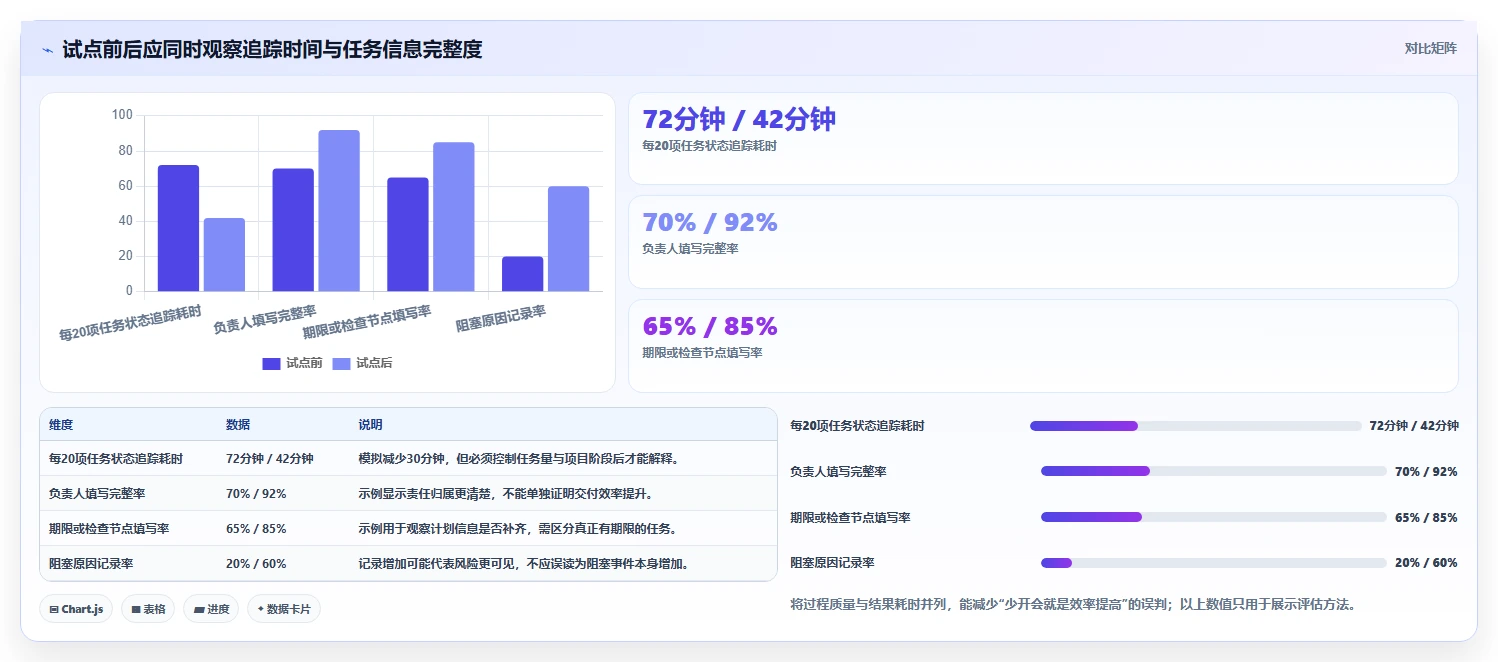Image resolution: width=1498 pixels, height=662 pixels.
Task: Click 负责人填写完整率 caption in data card
Action: (x=691, y=249)
